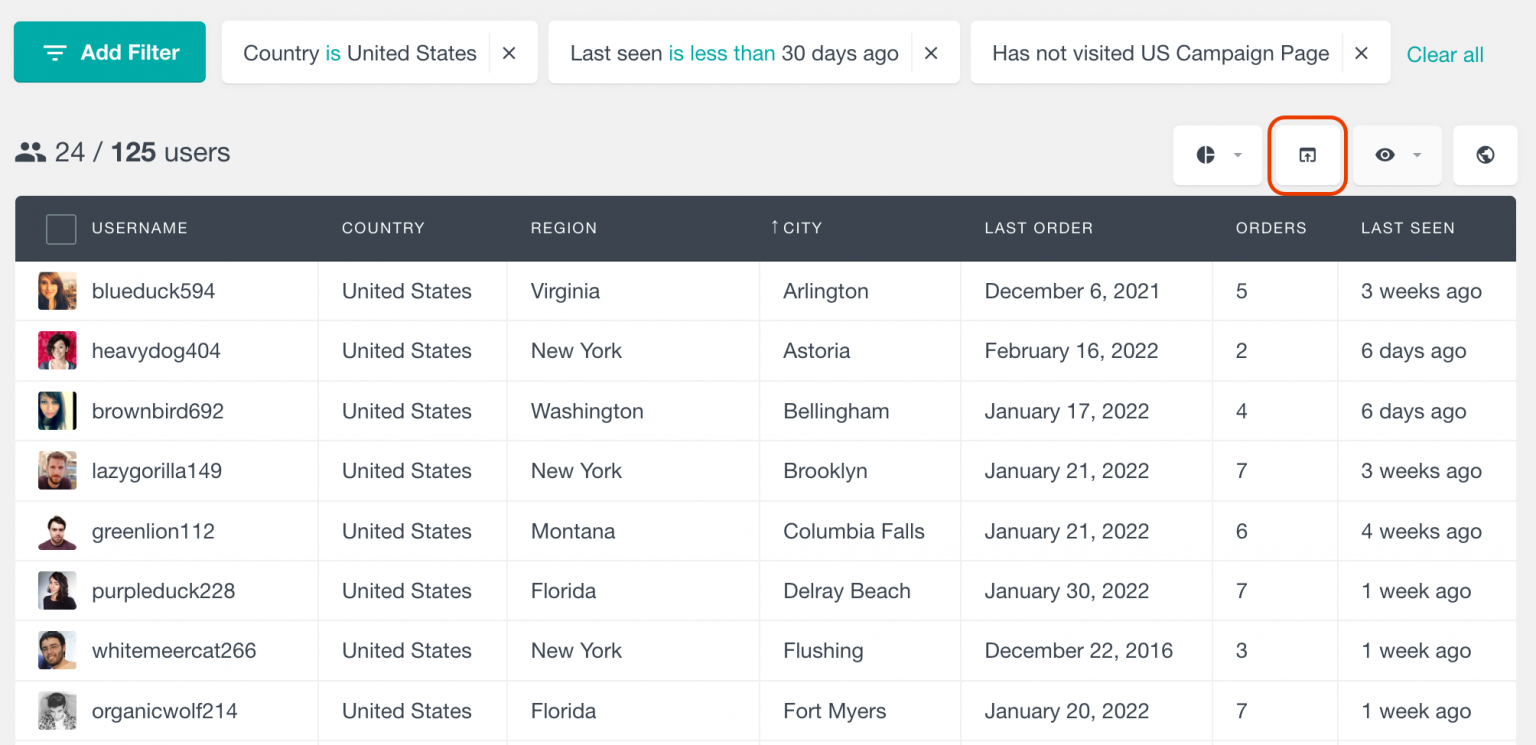Open the pie chart statistics view
1536x745 pixels.
(1206, 155)
